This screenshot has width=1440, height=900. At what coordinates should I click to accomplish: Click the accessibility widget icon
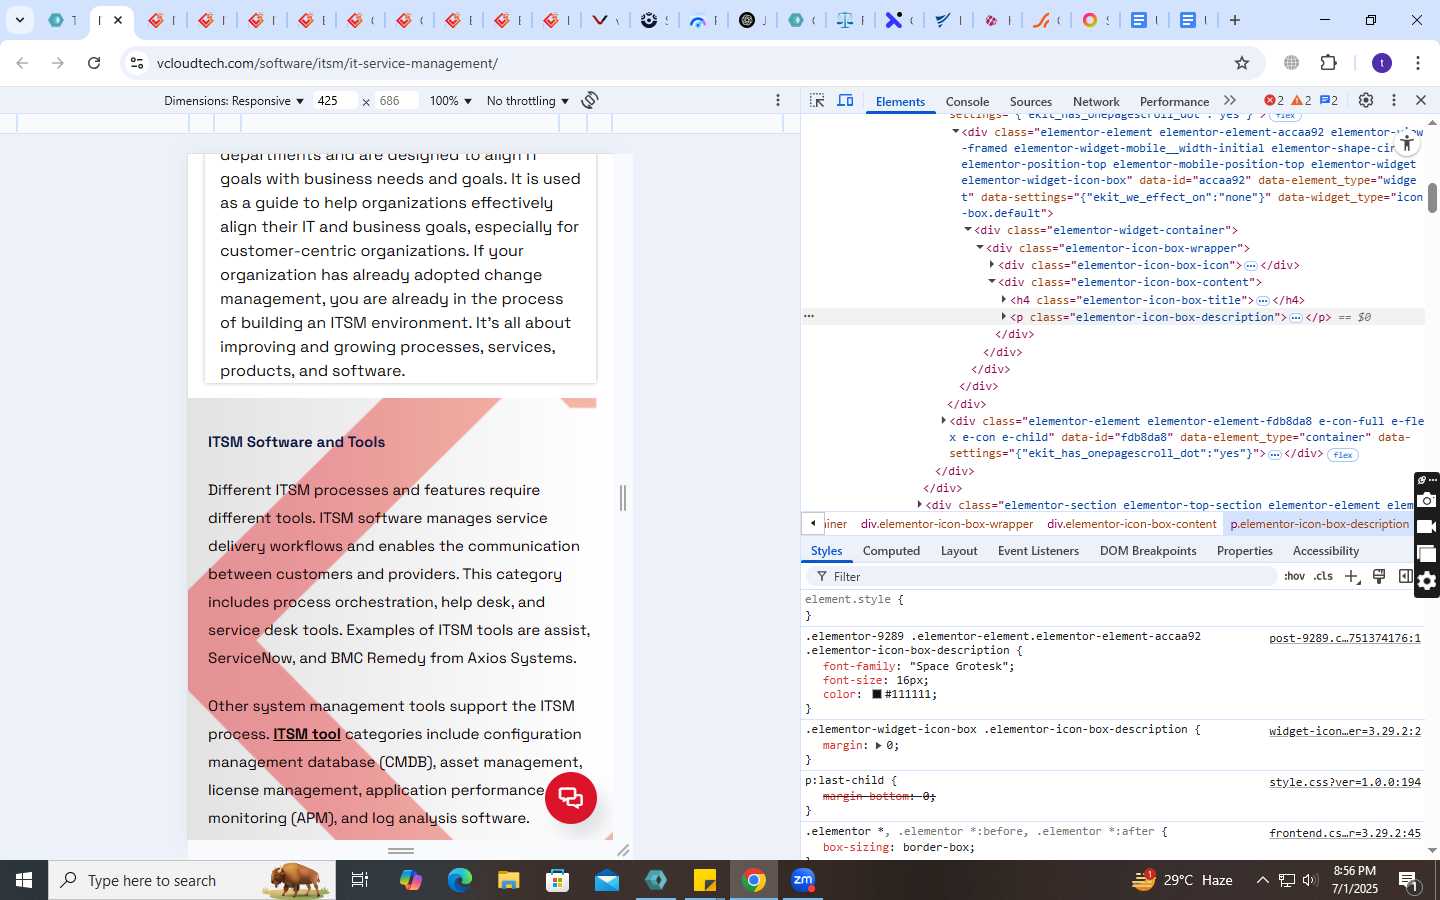click(x=1407, y=143)
